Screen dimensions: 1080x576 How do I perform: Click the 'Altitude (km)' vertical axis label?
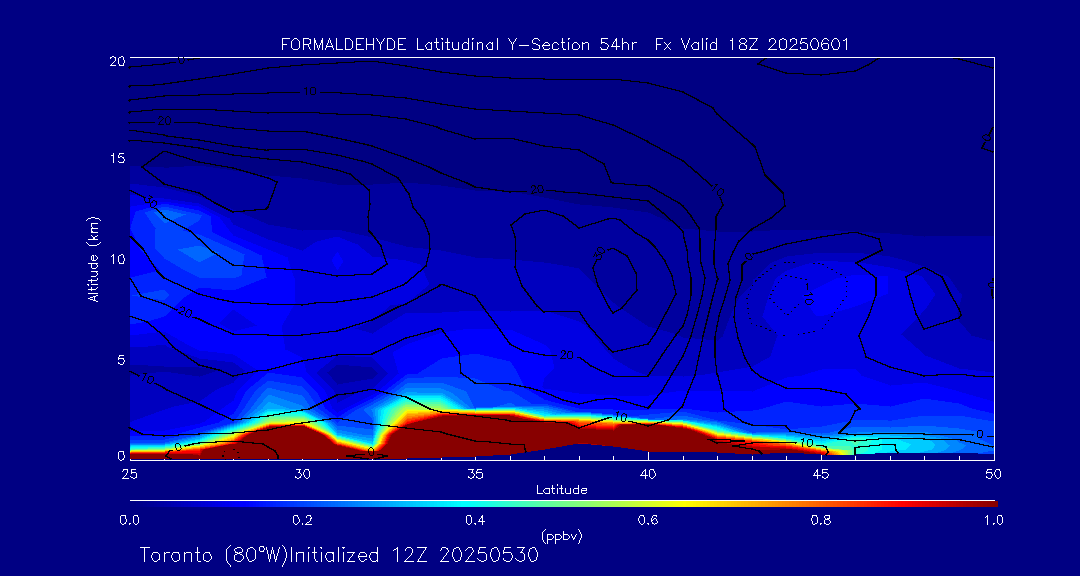tap(93, 259)
